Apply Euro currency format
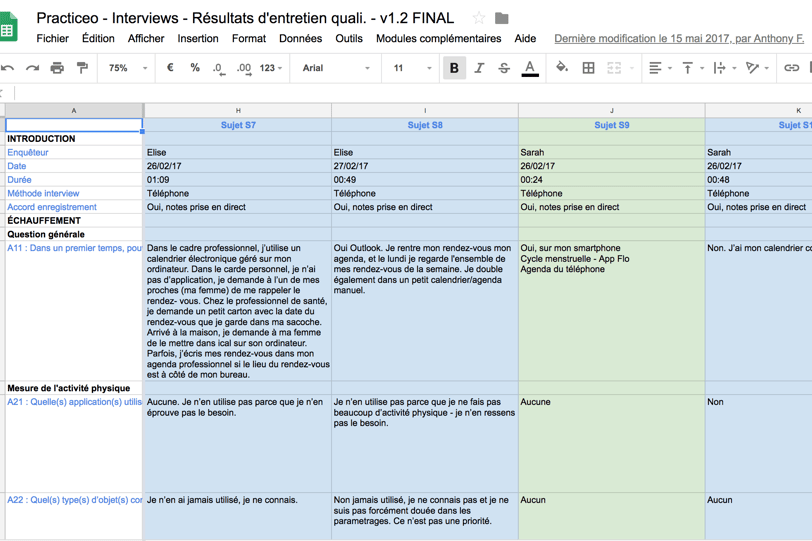Screen dimensions: 812x541 point(170,67)
